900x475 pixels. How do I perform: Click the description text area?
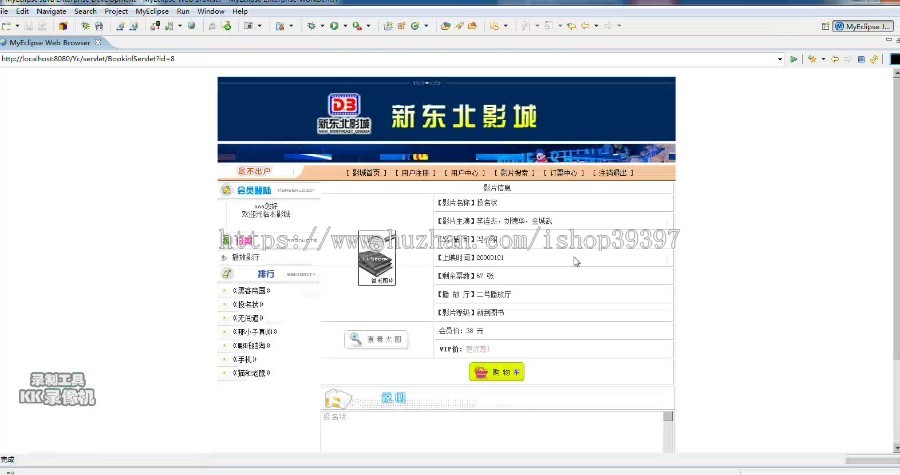[492, 431]
